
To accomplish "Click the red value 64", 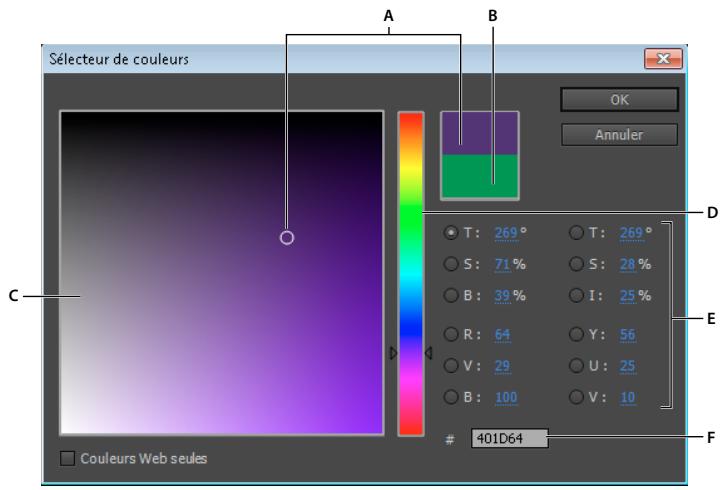I will click(502, 334).
